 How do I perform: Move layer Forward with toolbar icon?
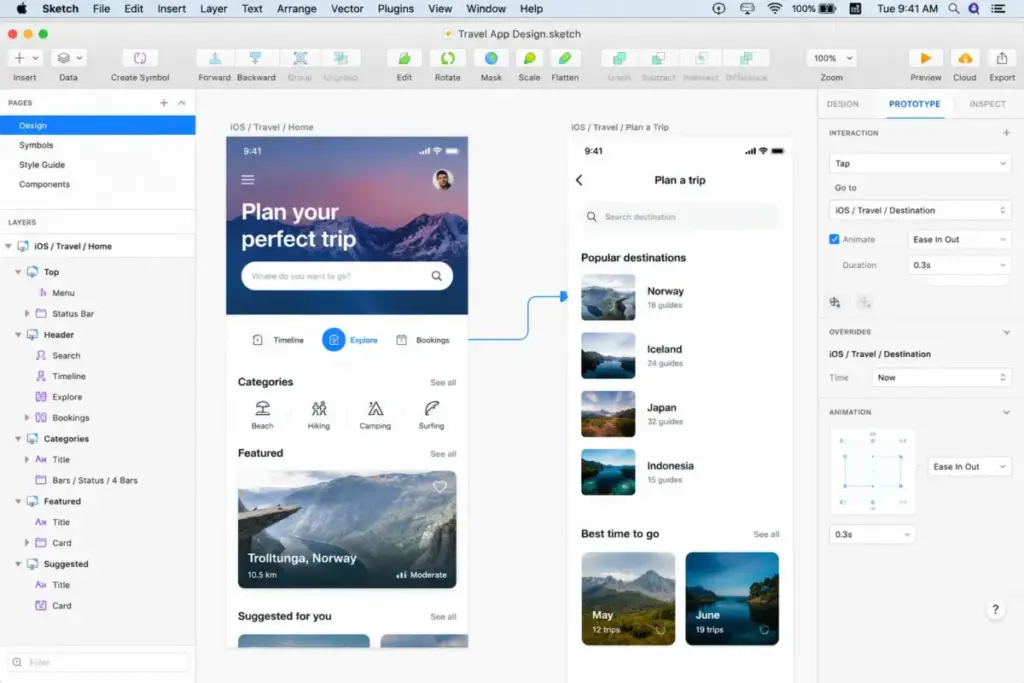214,58
